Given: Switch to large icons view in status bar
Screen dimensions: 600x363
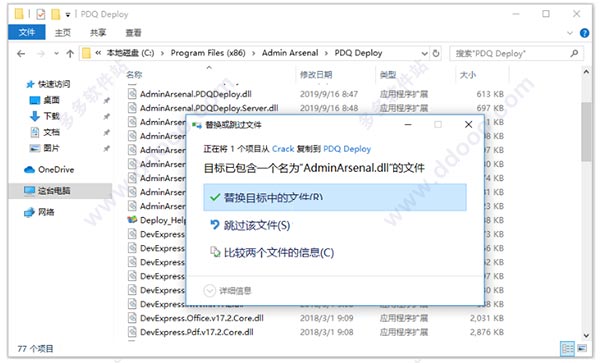Looking at the screenshot, I should 582,348.
